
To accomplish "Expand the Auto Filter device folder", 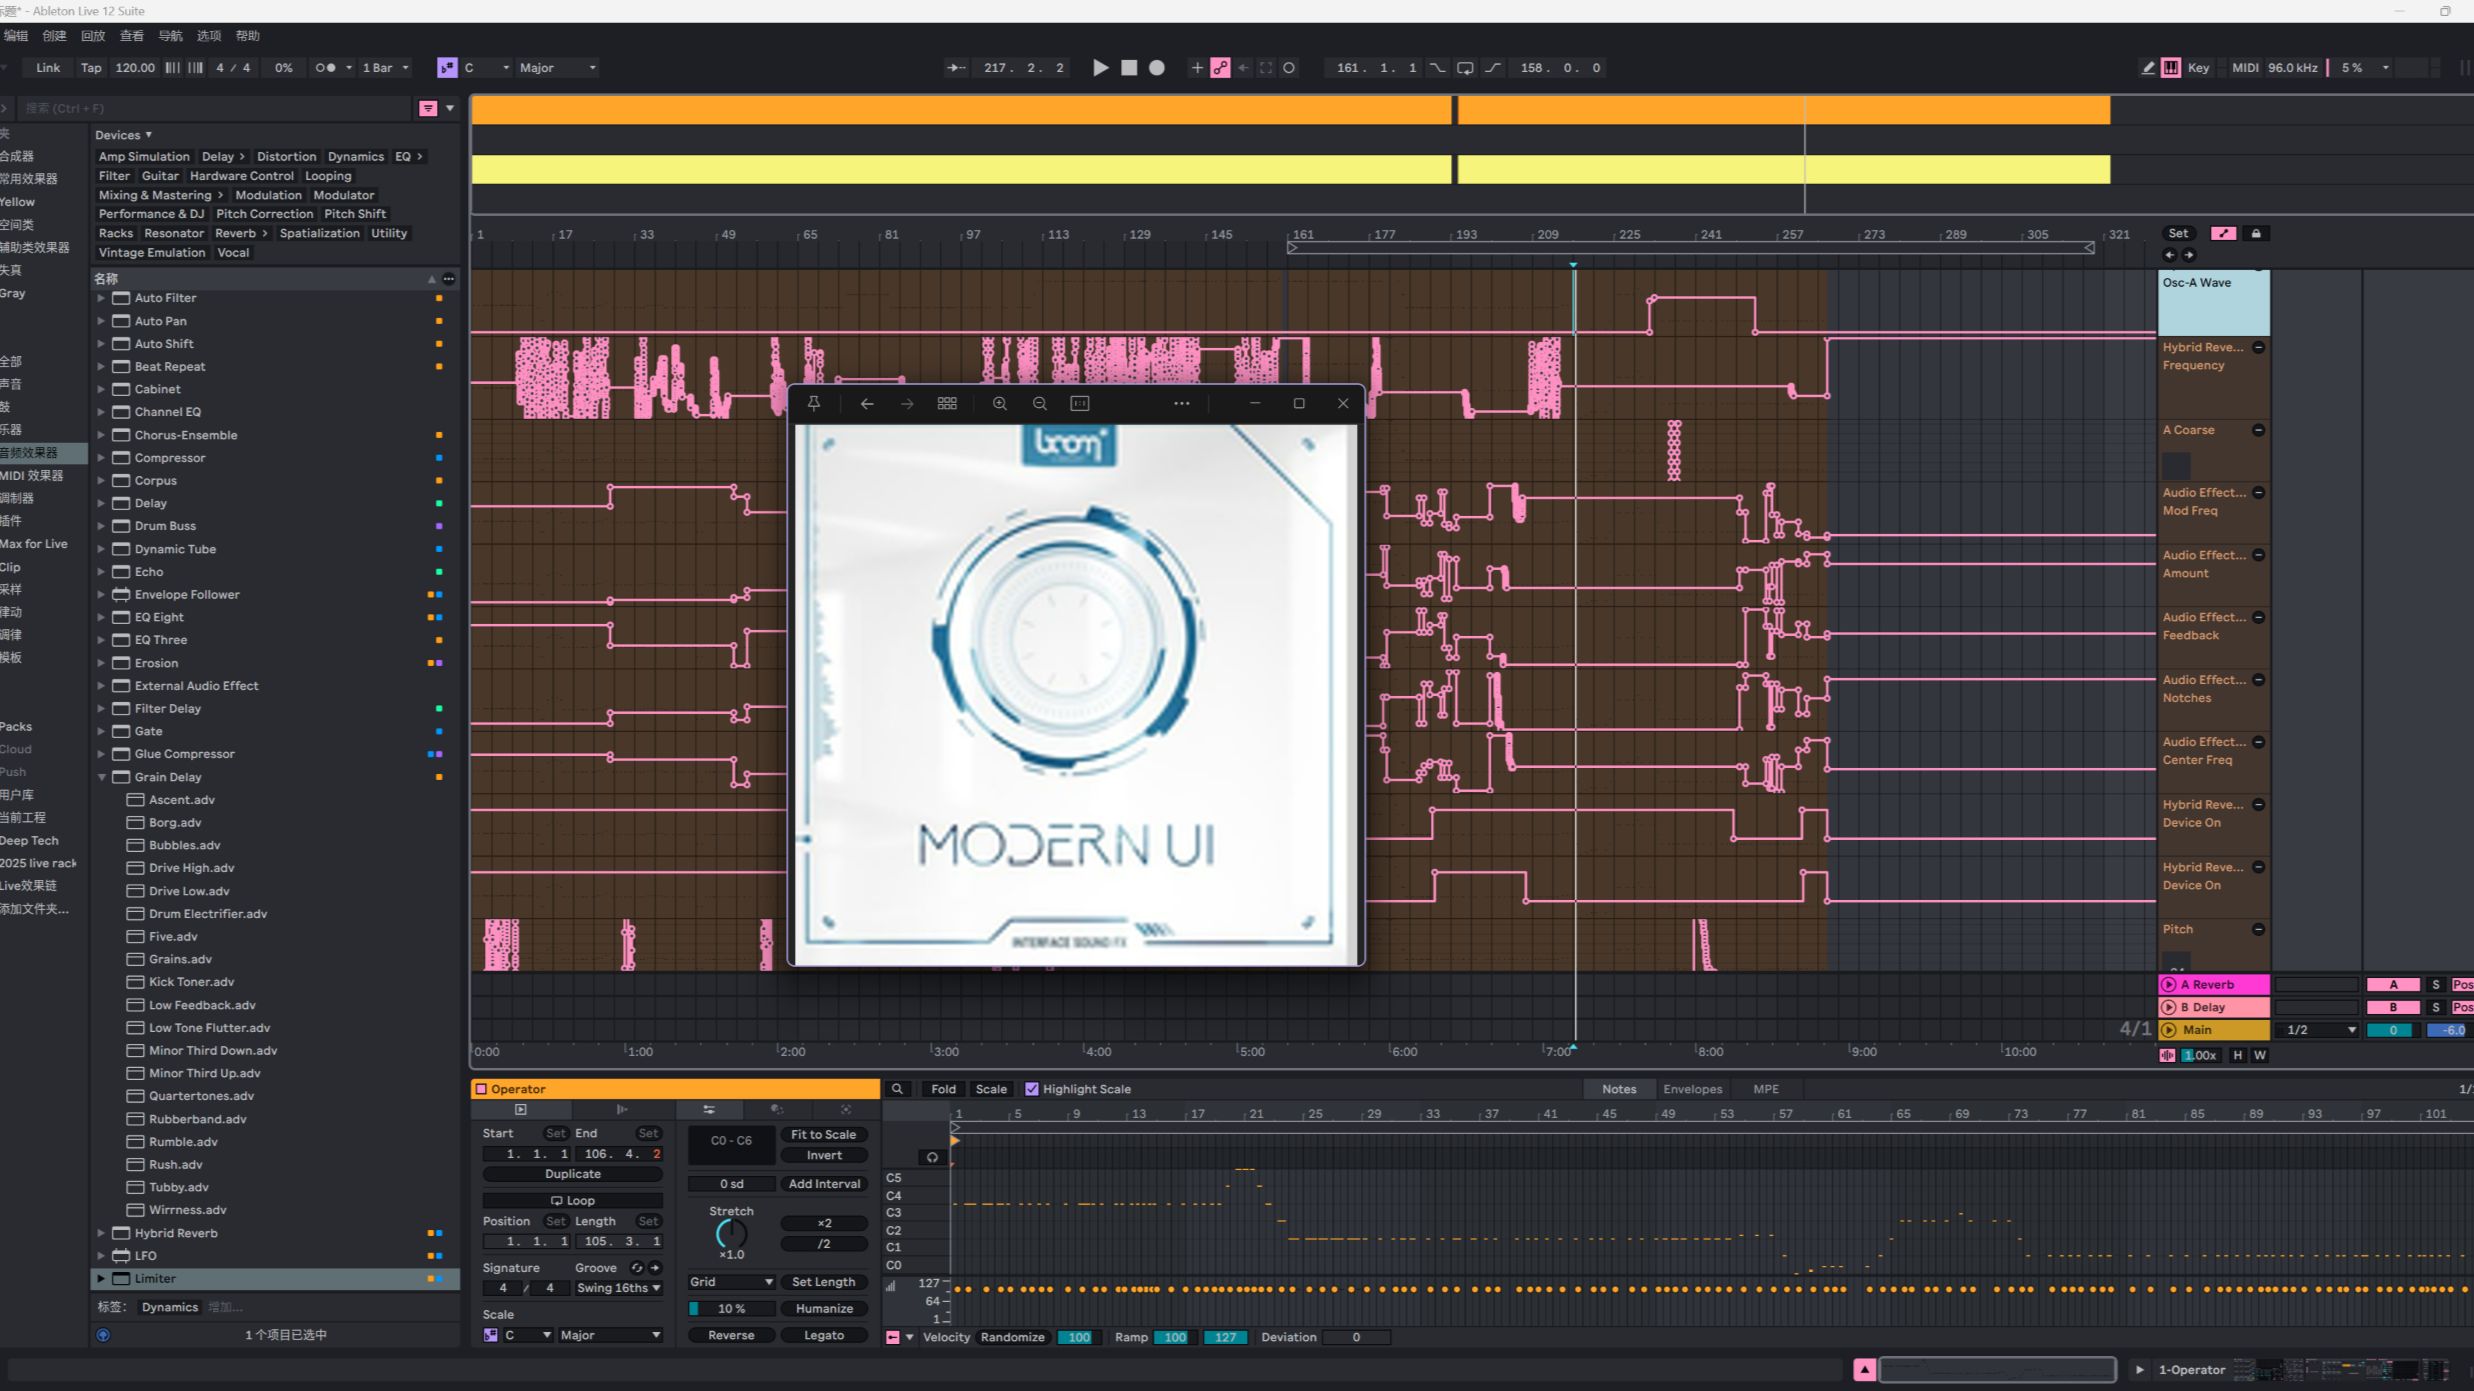I will (101, 298).
